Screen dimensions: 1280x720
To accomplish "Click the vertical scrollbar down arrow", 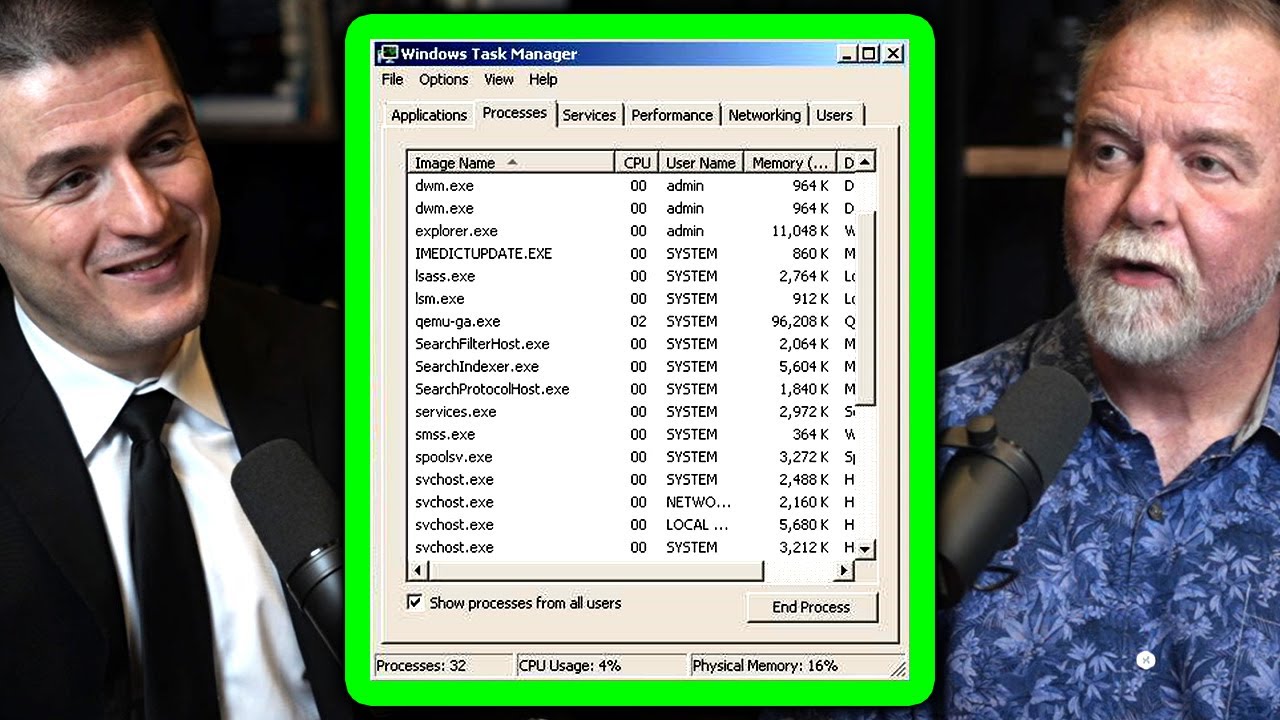I will (x=866, y=548).
